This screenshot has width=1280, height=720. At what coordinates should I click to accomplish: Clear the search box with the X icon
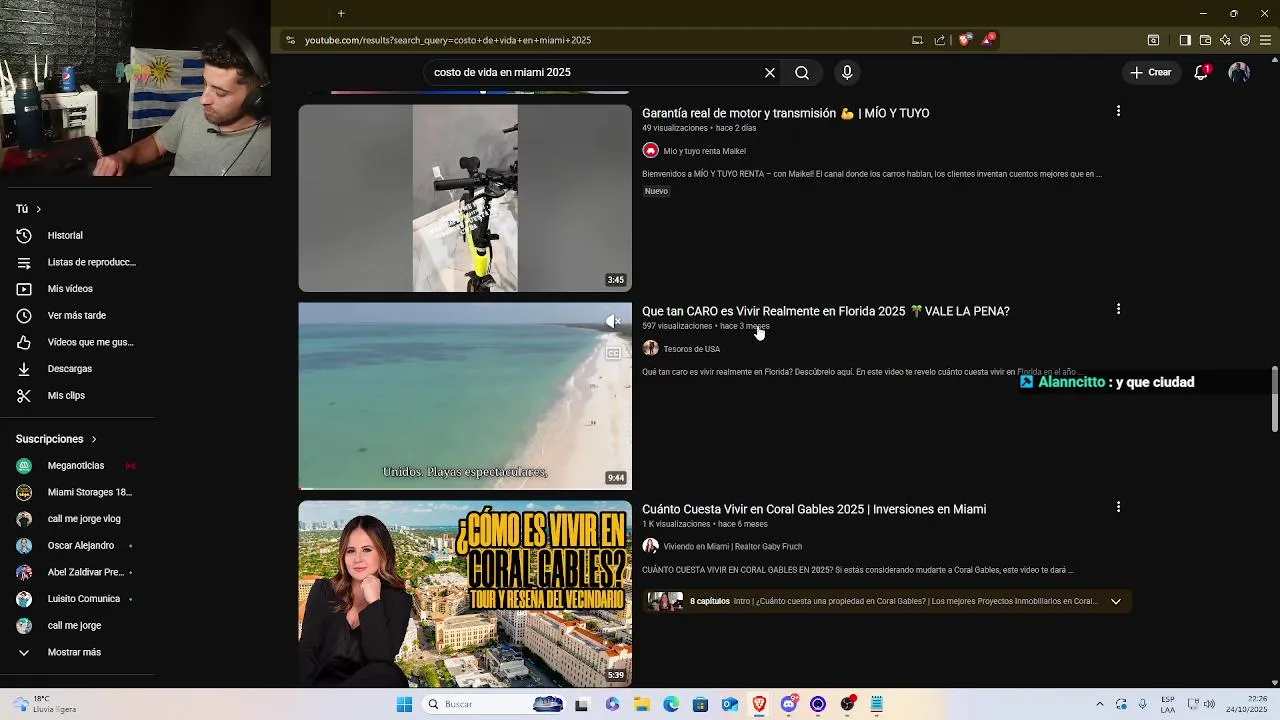pyautogui.click(x=770, y=73)
